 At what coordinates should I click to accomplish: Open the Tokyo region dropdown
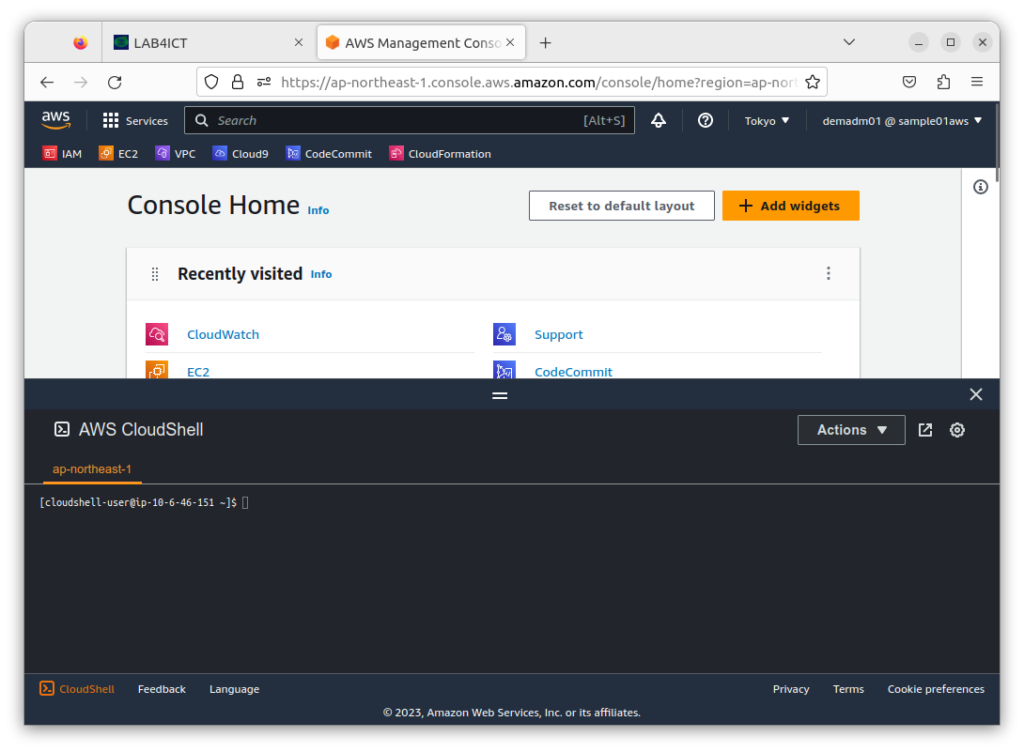(766, 120)
